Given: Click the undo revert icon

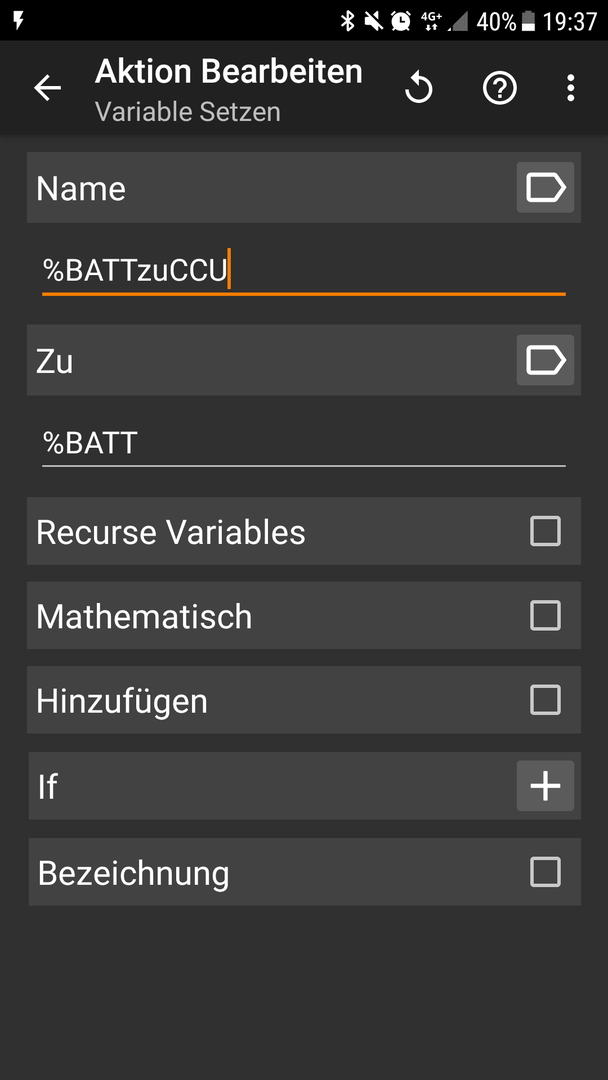Looking at the screenshot, I should [418, 88].
